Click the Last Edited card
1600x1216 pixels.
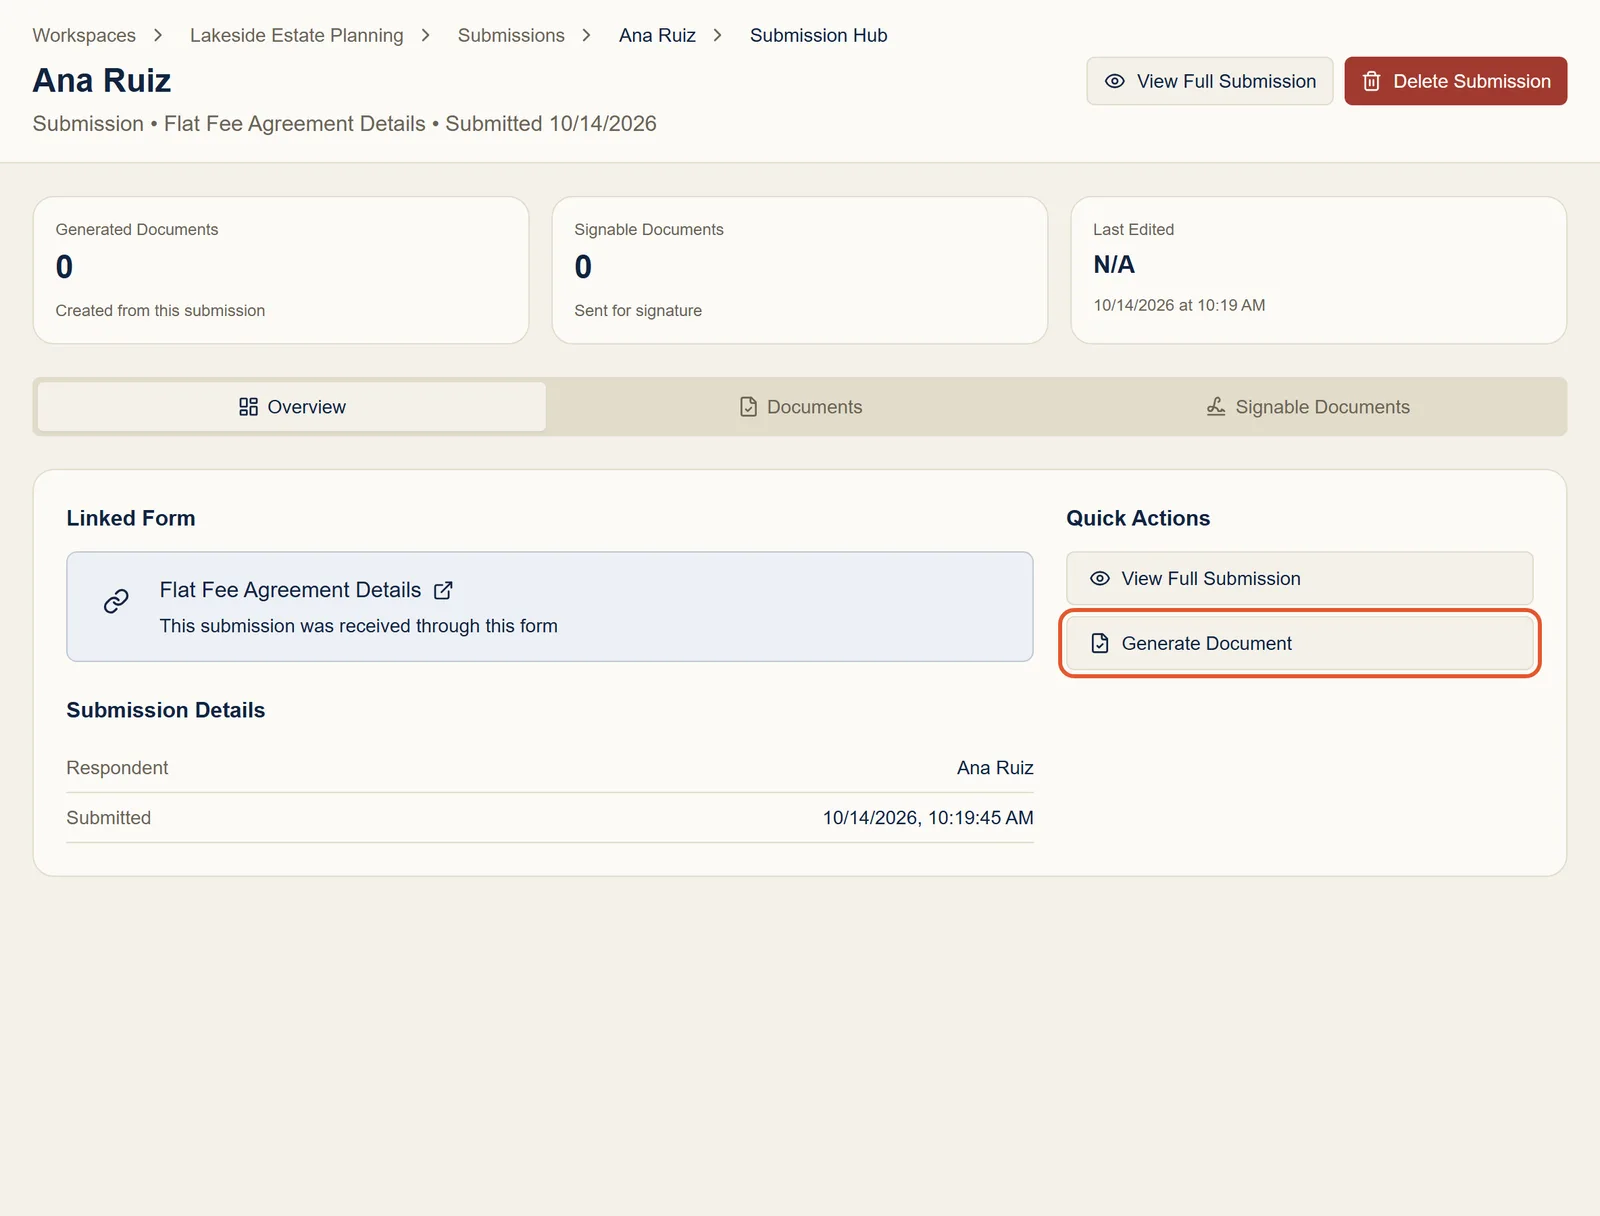point(1318,270)
